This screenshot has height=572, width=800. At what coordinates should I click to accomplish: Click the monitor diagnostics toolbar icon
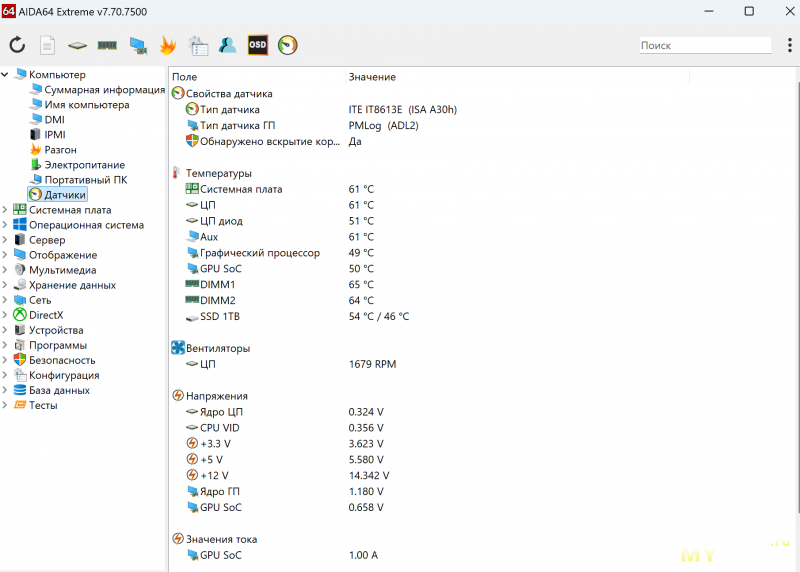coord(138,45)
